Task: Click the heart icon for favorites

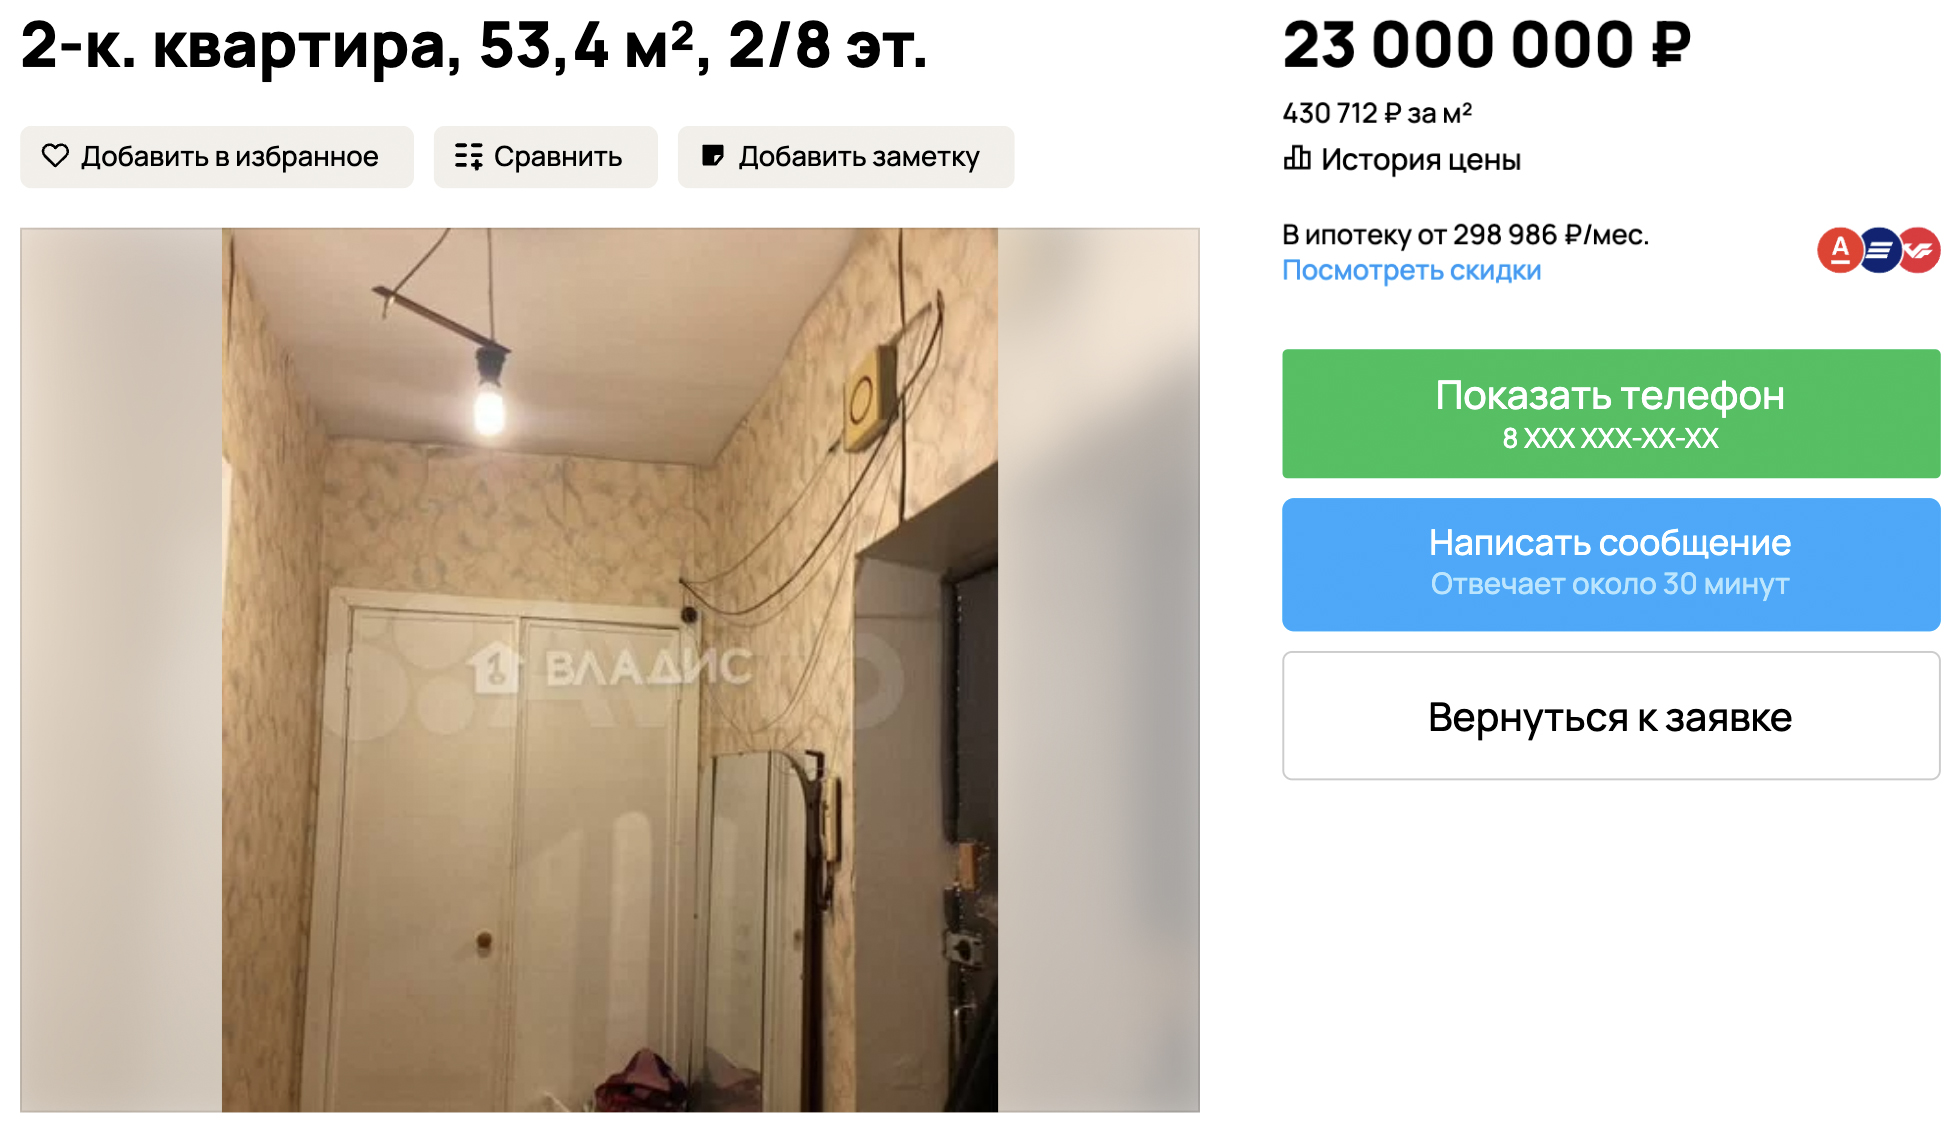Action: tap(55, 156)
